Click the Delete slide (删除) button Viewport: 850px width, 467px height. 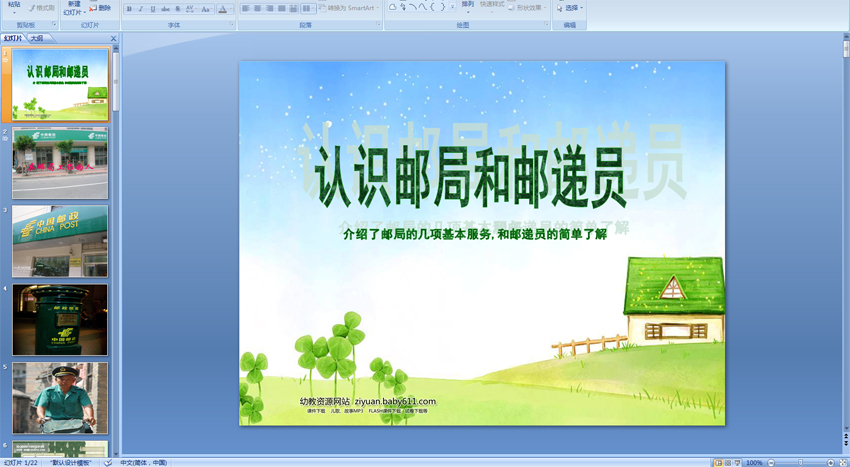coord(100,8)
